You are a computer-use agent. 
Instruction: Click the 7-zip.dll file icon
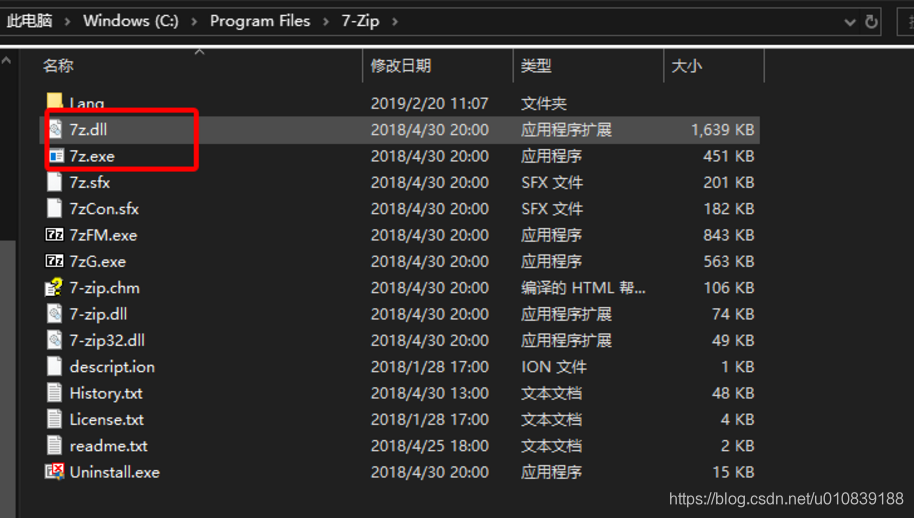pos(55,313)
